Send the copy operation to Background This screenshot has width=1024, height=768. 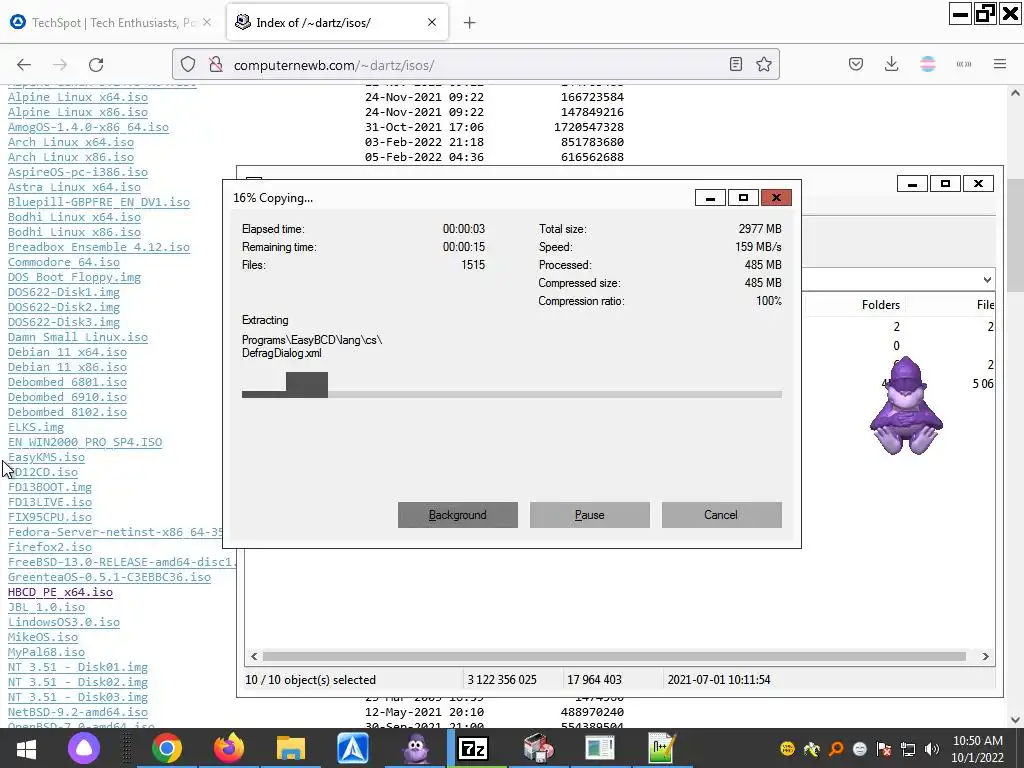[x=458, y=515]
